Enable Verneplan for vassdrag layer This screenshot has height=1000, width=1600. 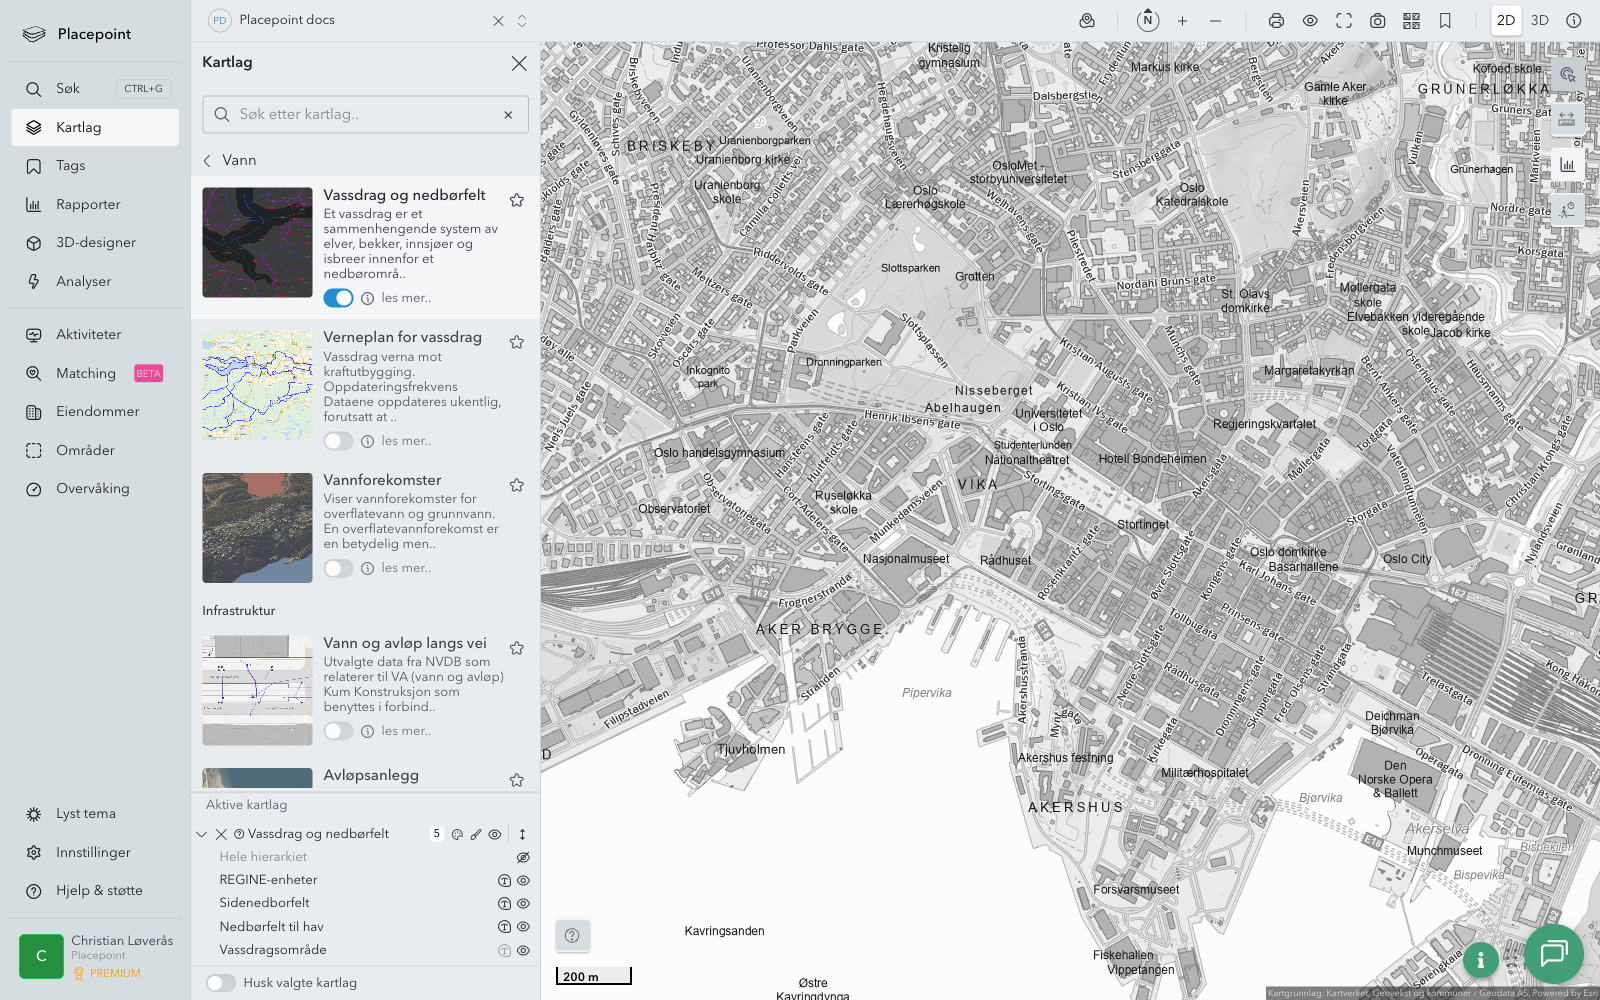338,441
